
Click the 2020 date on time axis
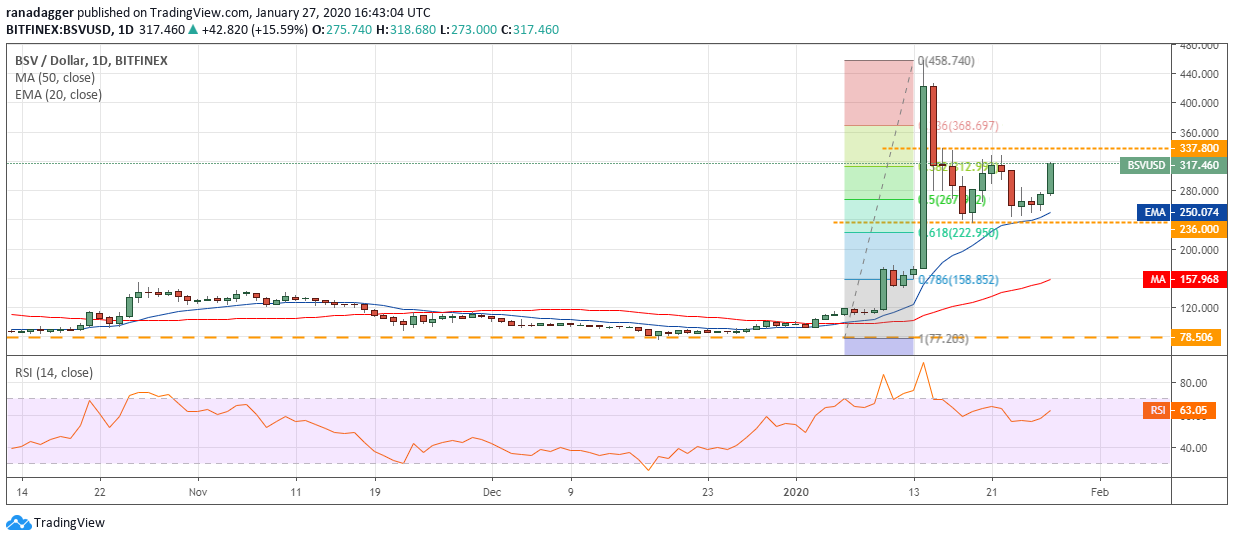pyautogui.click(x=797, y=492)
